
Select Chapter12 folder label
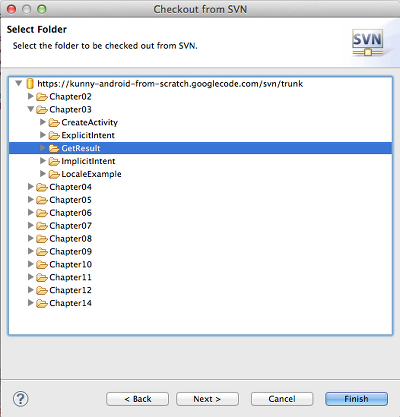tap(70, 290)
